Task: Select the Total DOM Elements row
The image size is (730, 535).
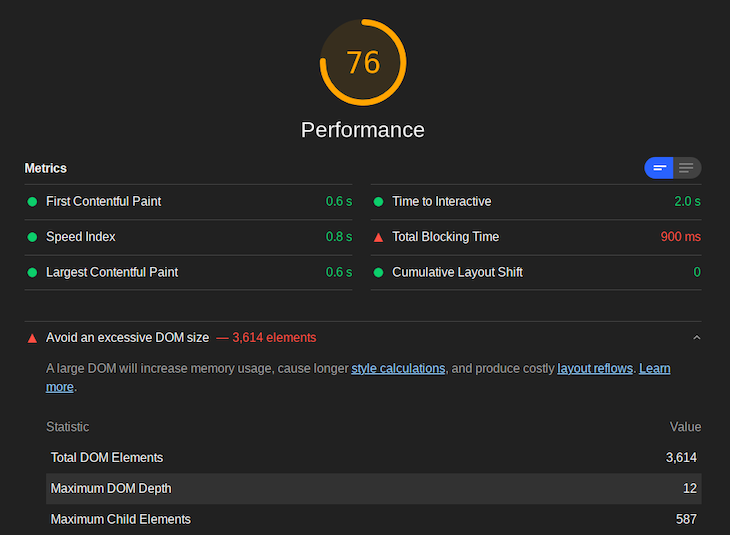Action: 373,458
